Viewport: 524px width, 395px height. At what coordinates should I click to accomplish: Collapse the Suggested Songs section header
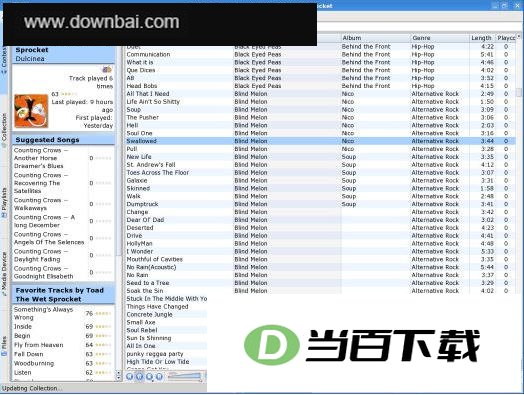pos(63,140)
